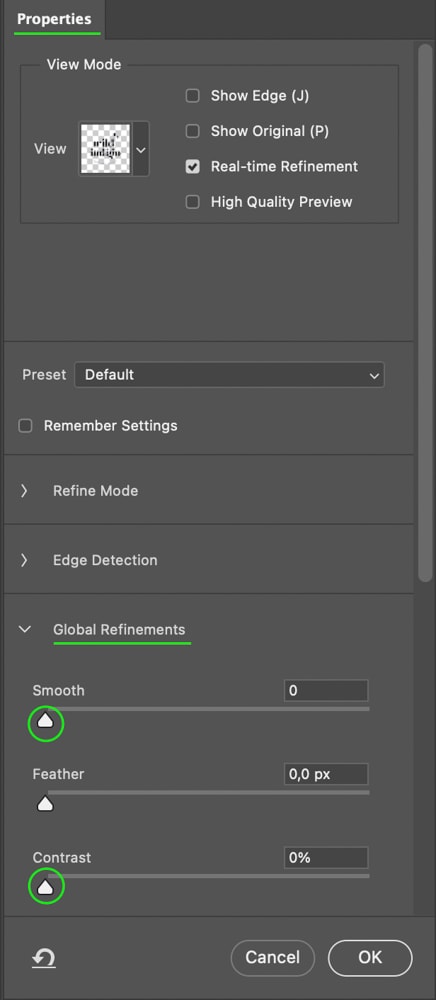Check the Remember Settings box
The image size is (436, 1000).
tap(25, 425)
